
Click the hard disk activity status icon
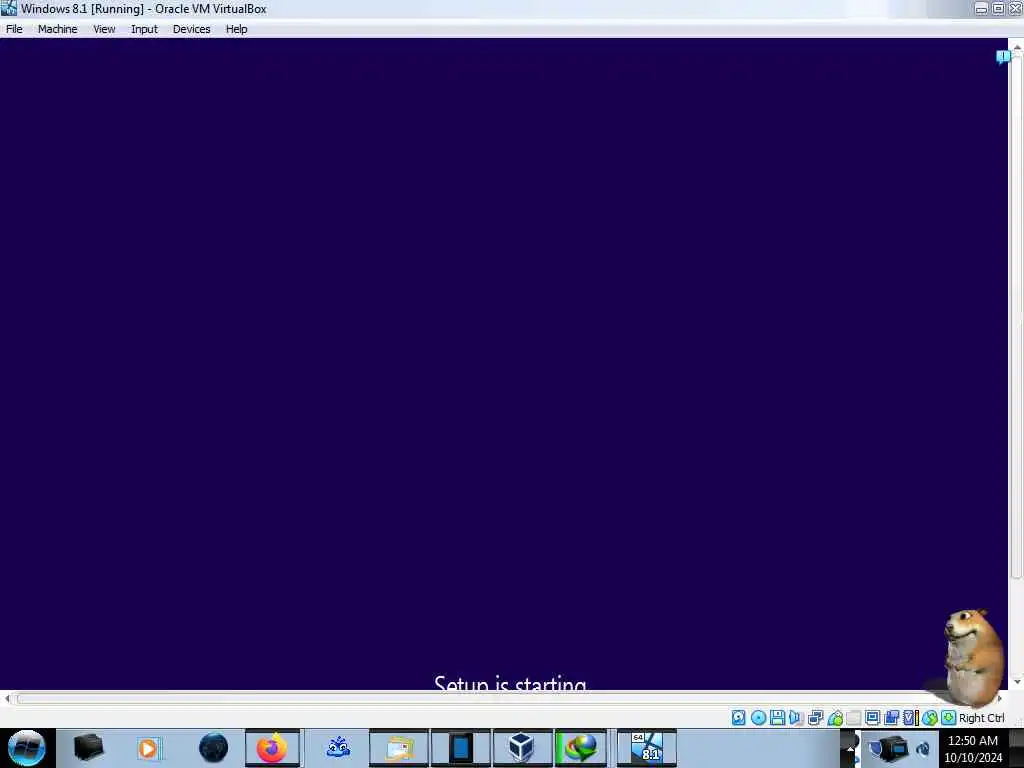click(x=739, y=718)
